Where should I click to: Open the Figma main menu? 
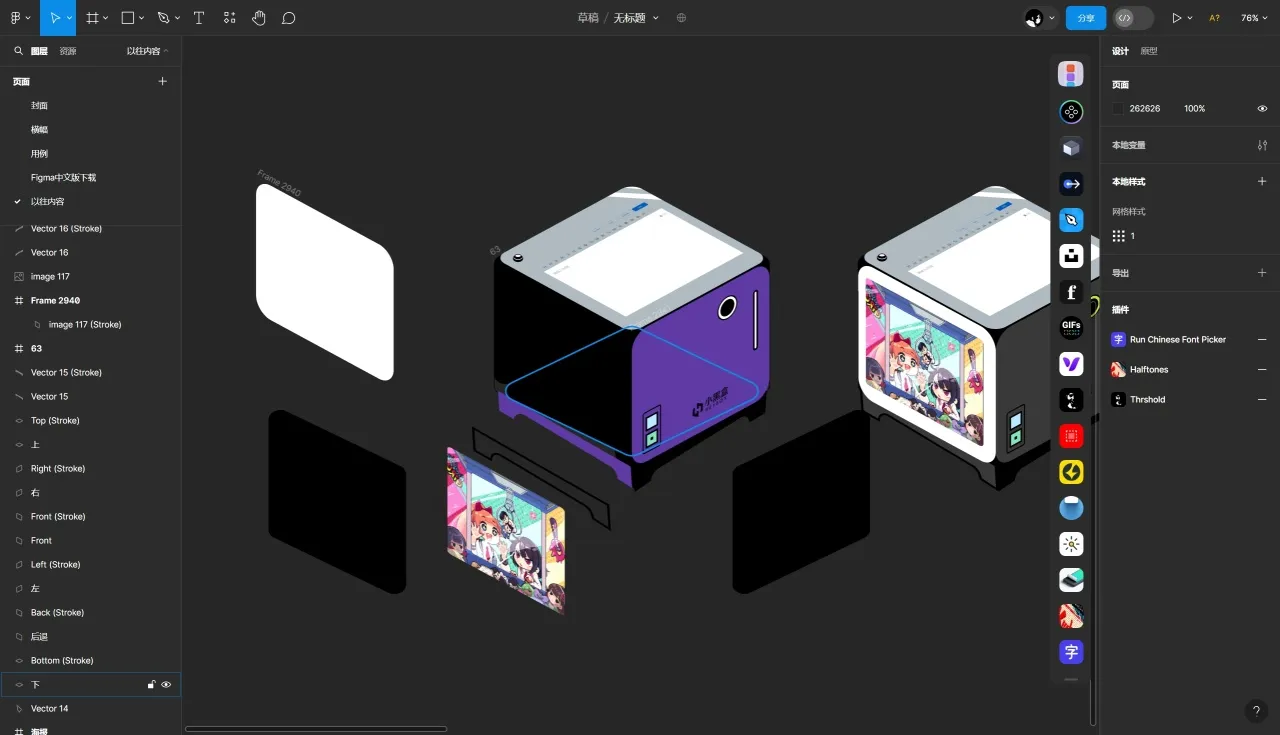point(17,18)
